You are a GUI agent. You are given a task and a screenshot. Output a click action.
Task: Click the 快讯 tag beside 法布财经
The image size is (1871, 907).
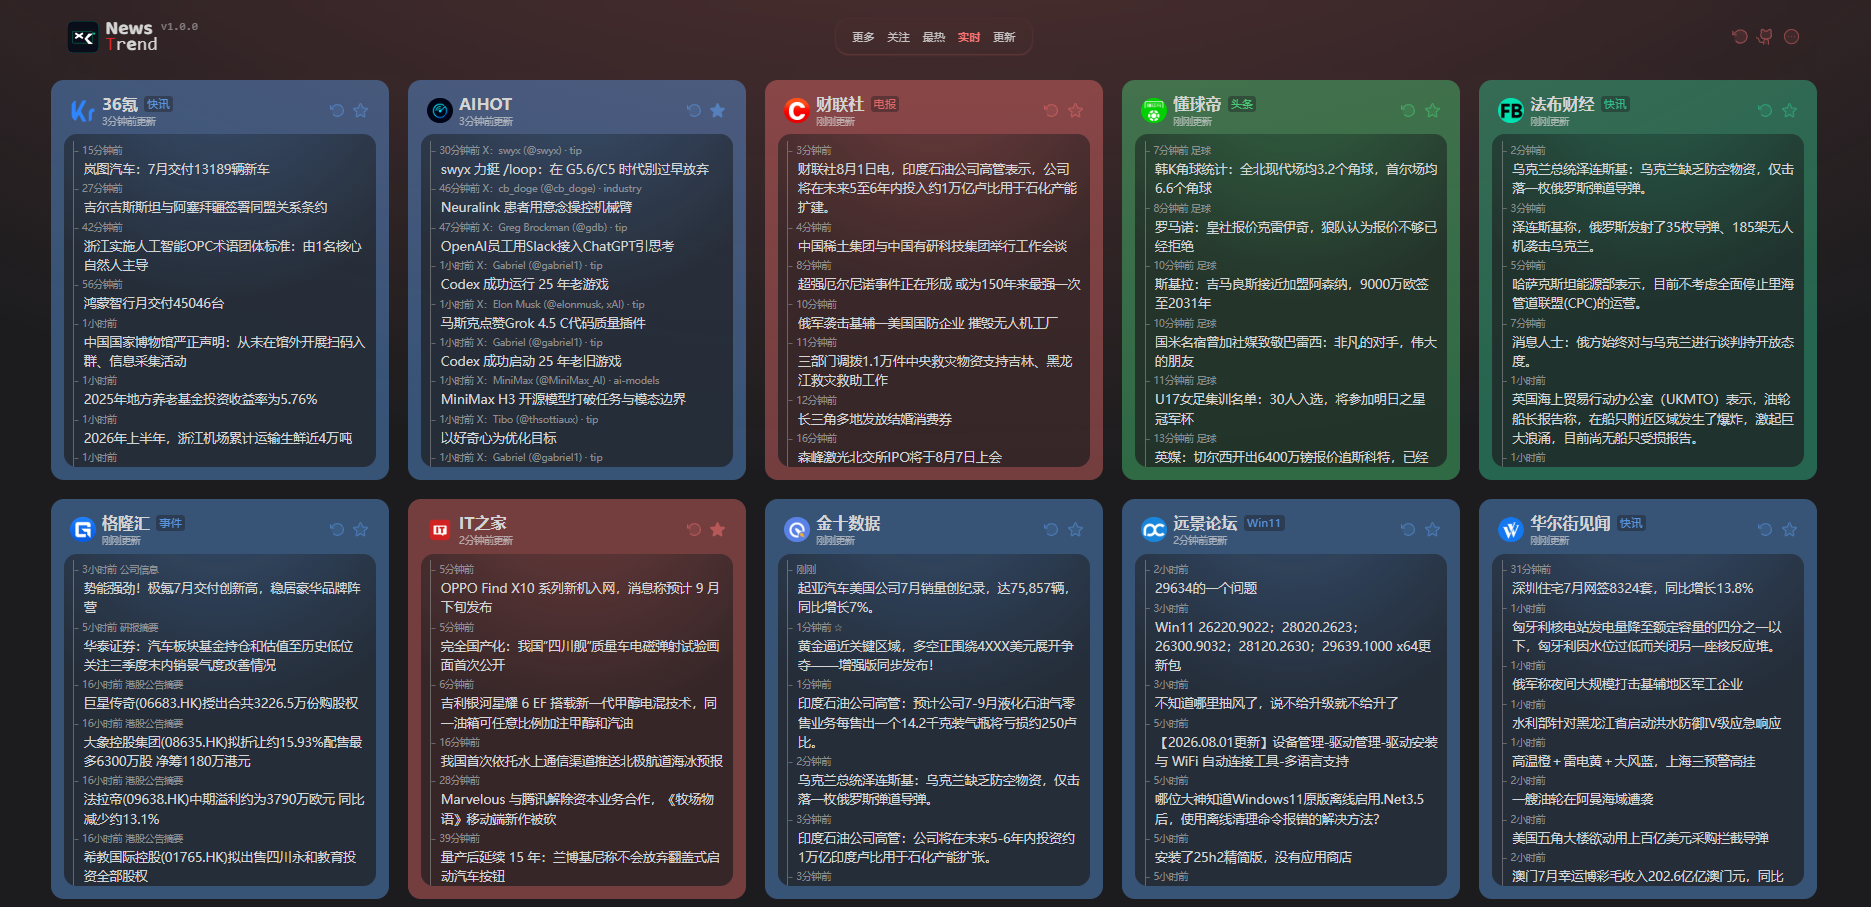1615,104
